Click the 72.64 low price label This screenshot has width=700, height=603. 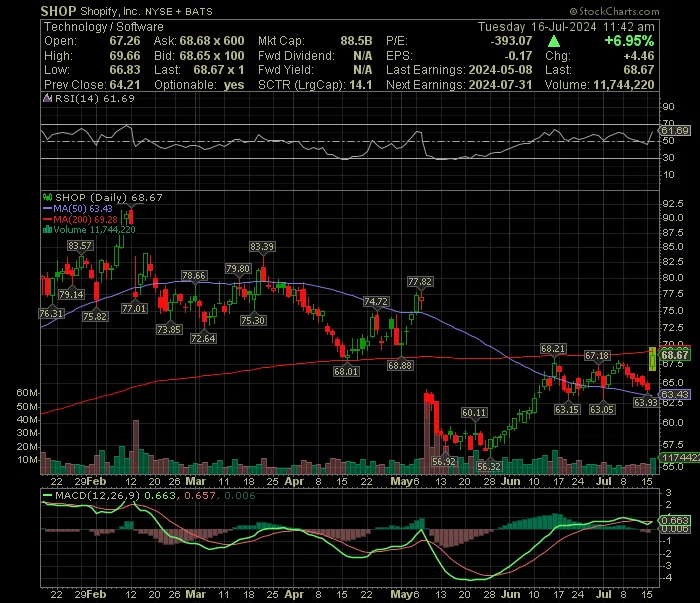pos(204,338)
